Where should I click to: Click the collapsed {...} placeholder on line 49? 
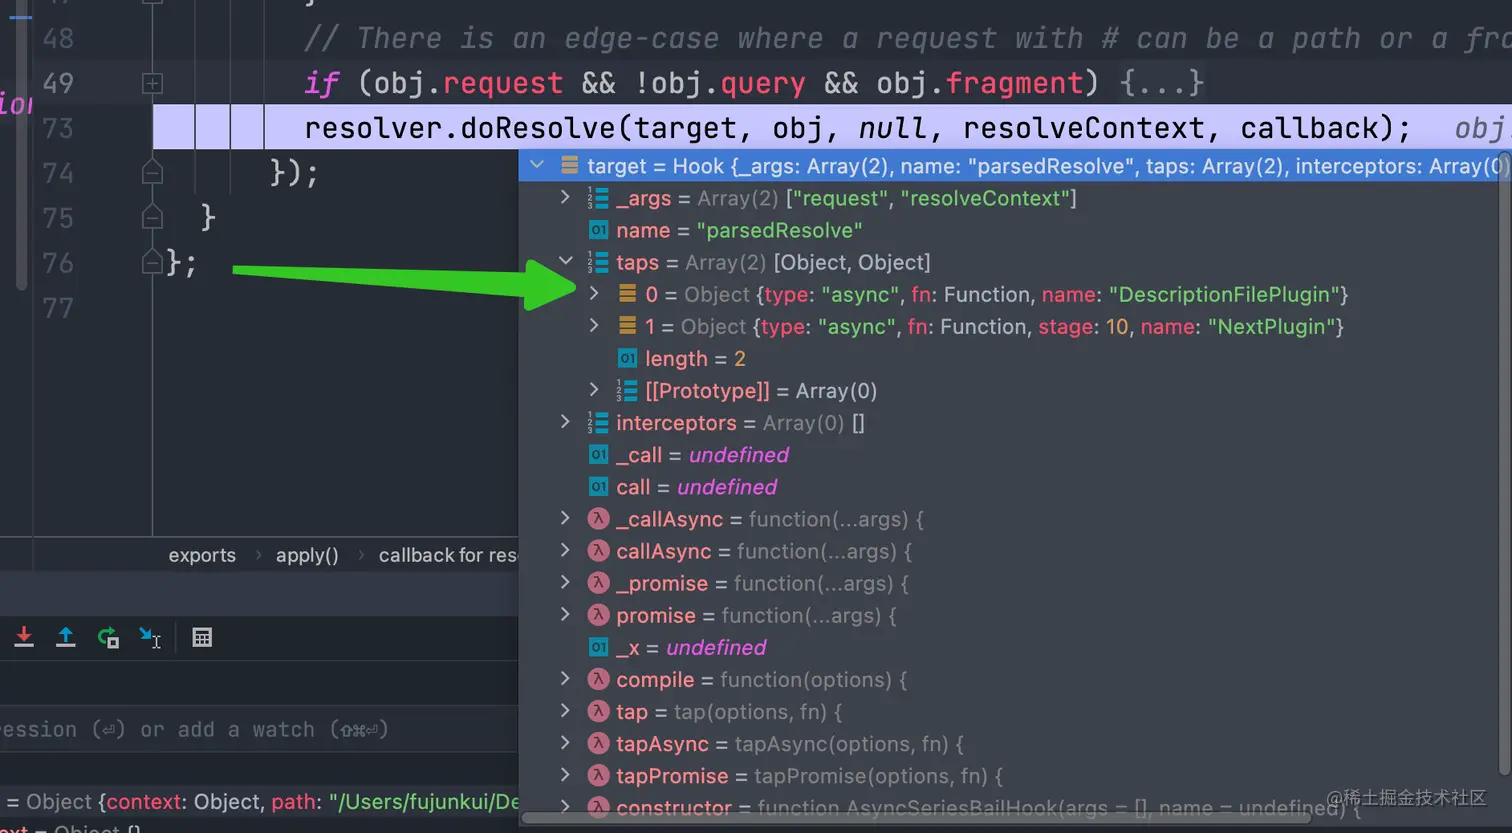(1161, 83)
